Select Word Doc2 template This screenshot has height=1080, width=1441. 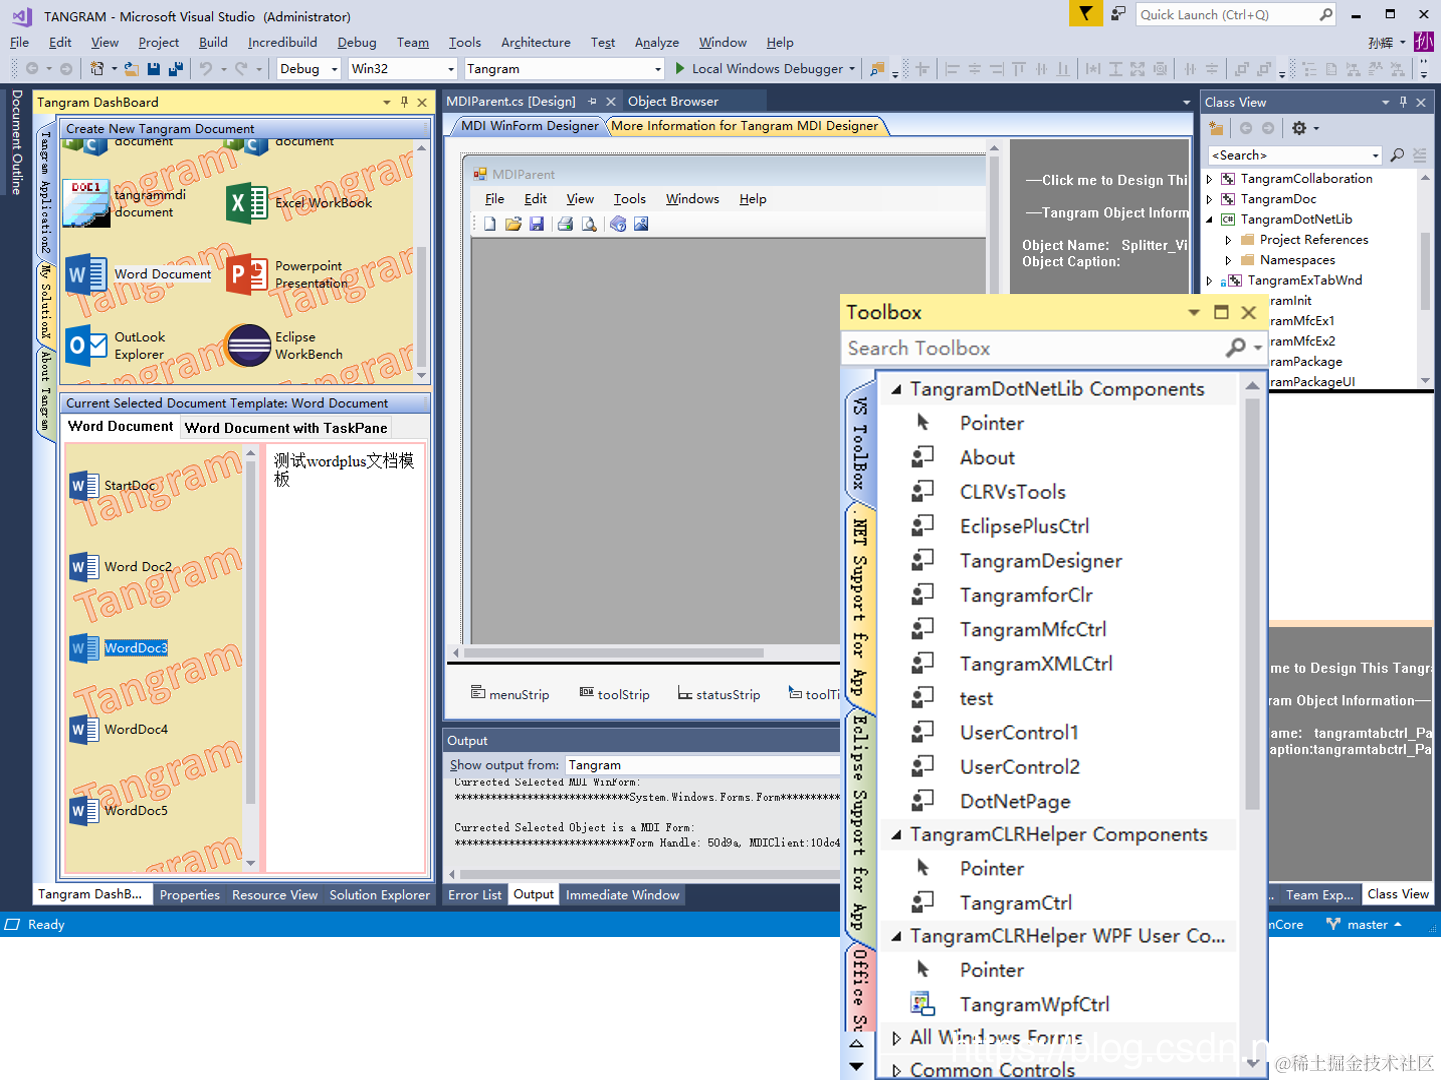point(121,567)
